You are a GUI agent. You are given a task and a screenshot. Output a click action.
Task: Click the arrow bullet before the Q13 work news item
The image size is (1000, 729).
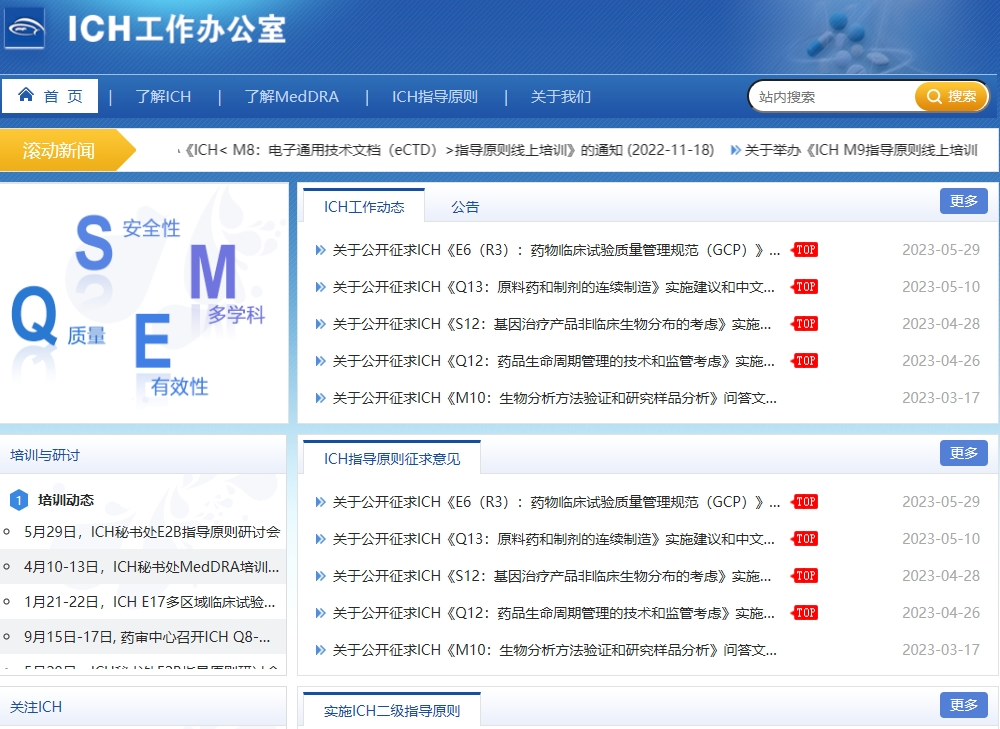point(320,287)
